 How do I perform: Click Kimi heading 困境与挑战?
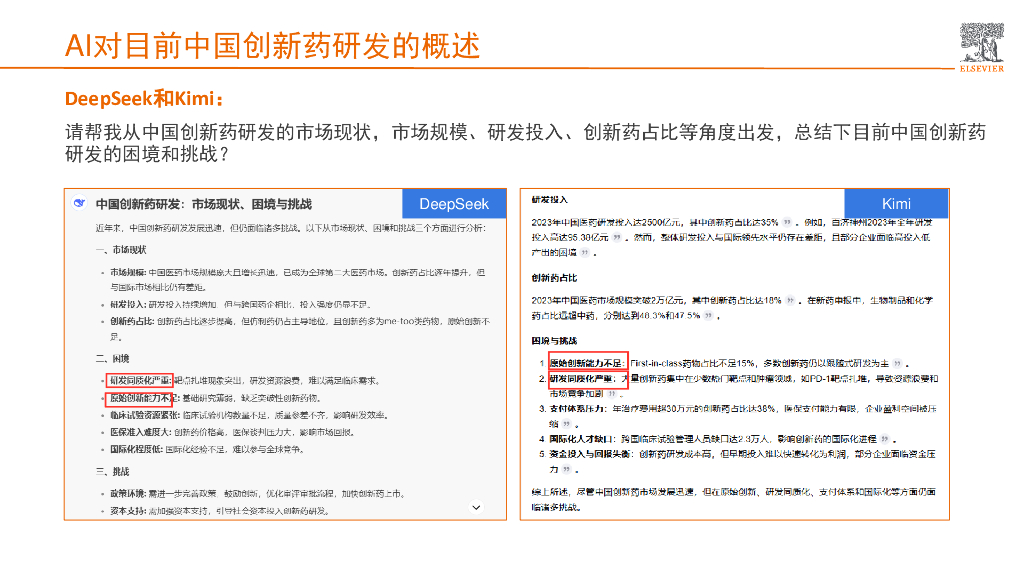(x=554, y=341)
